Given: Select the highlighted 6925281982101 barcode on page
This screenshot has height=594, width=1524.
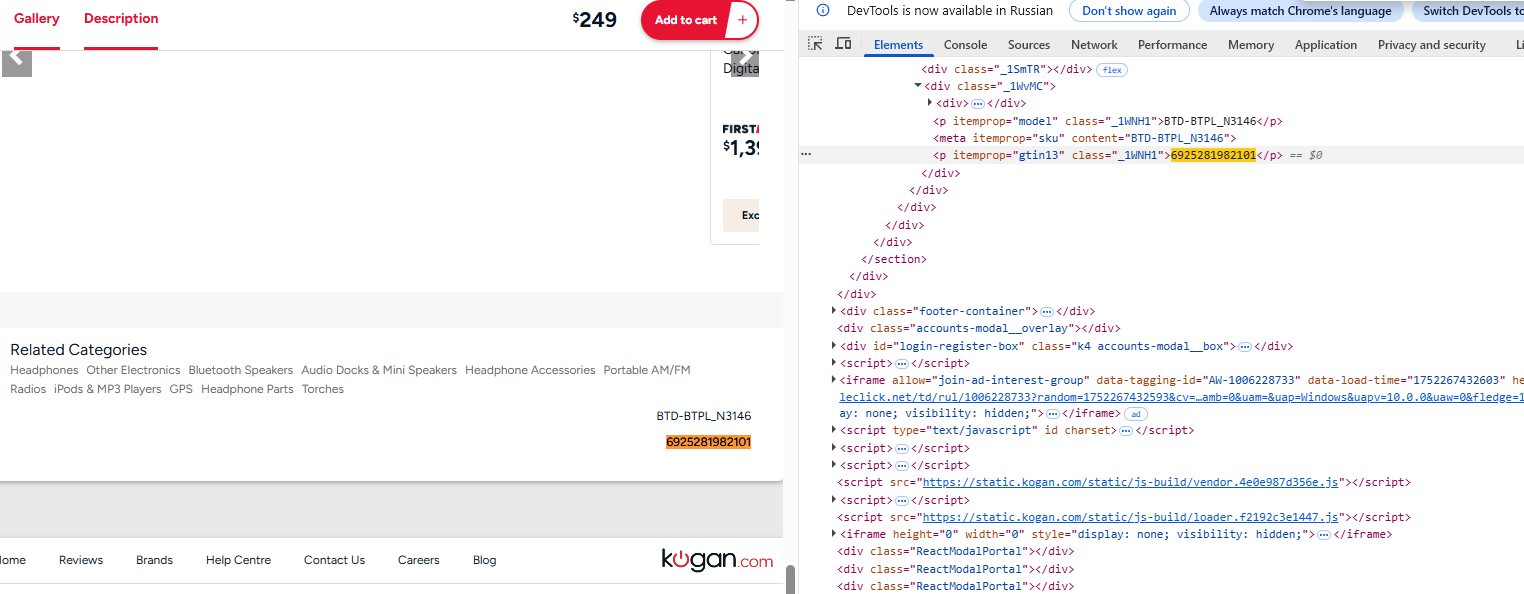Looking at the screenshot, I should [708, 442].
